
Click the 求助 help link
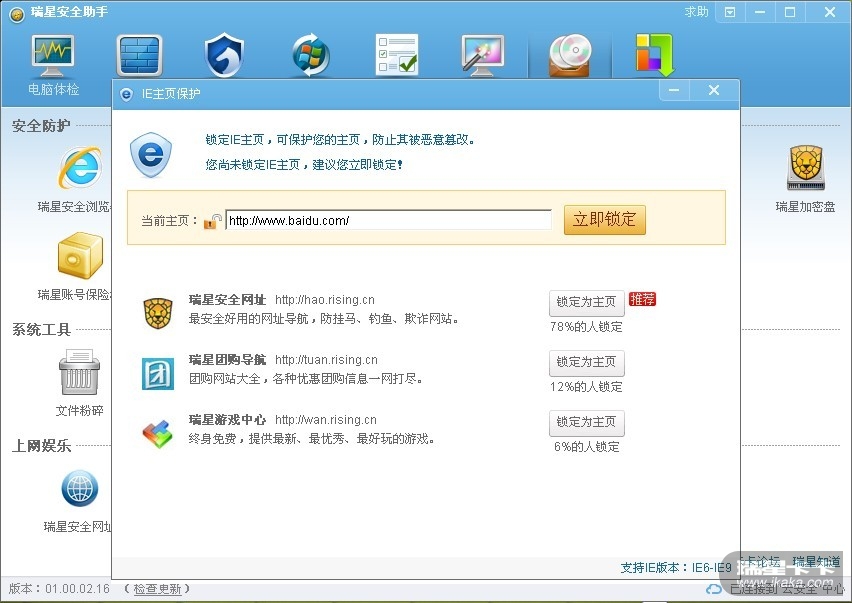pyautogui.click(x=697, y=12)
